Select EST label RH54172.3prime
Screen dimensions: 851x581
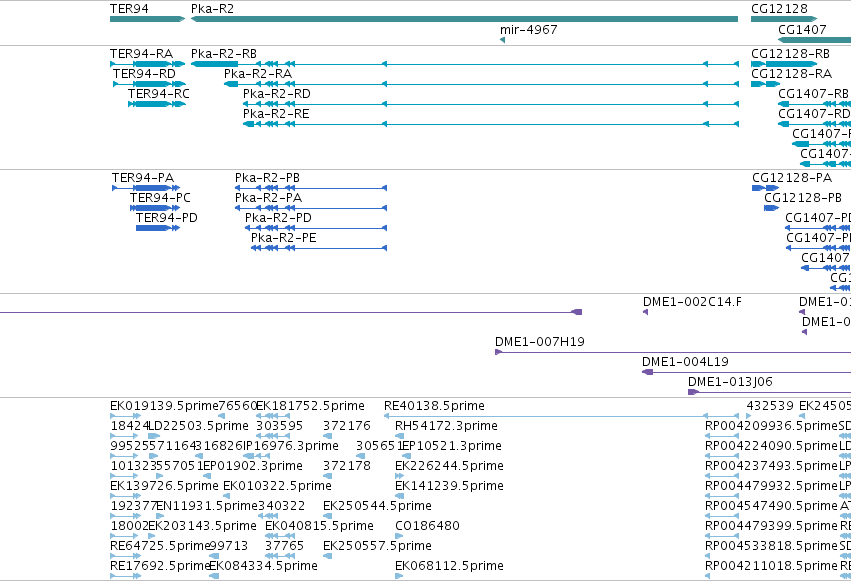(x=446, y=426)
